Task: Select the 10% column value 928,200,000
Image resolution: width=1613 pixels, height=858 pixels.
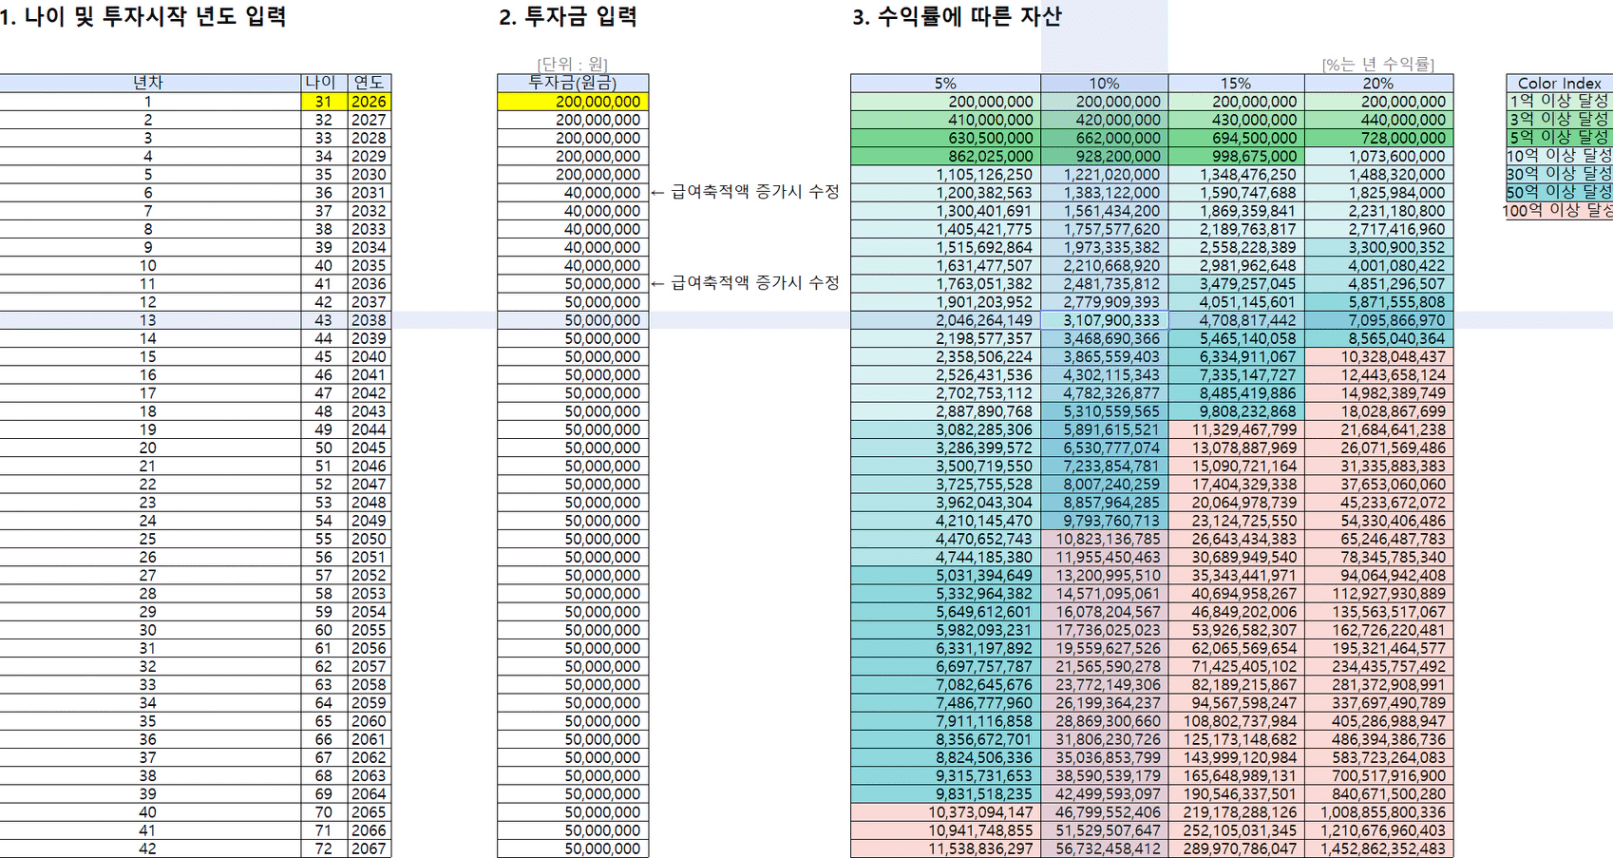Action: 1104,156
